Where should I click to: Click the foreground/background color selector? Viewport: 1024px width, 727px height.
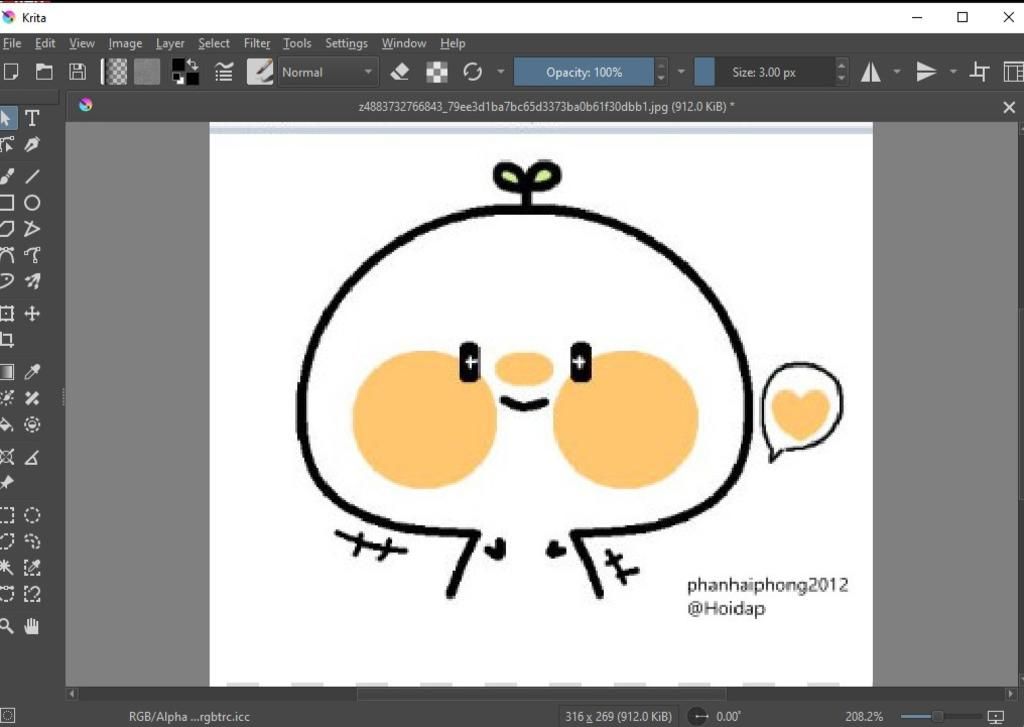coord(185,72)
